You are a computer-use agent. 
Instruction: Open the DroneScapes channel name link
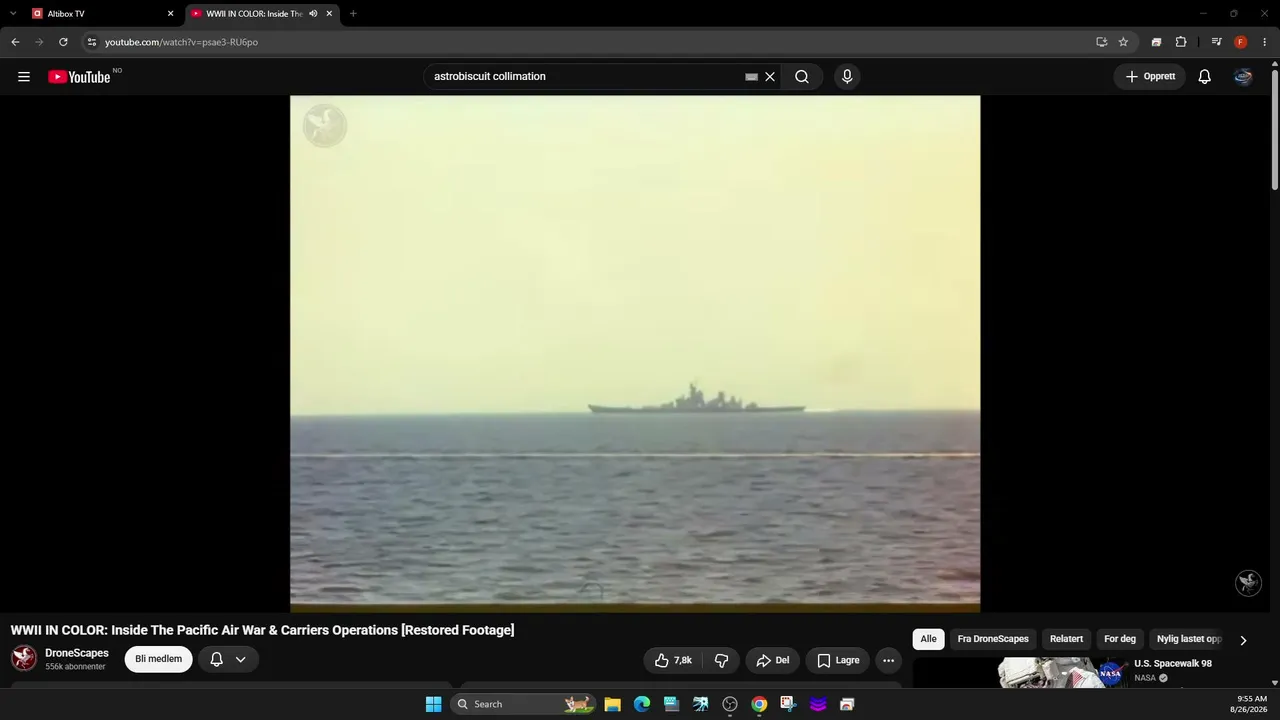click(x=77, y=653)
